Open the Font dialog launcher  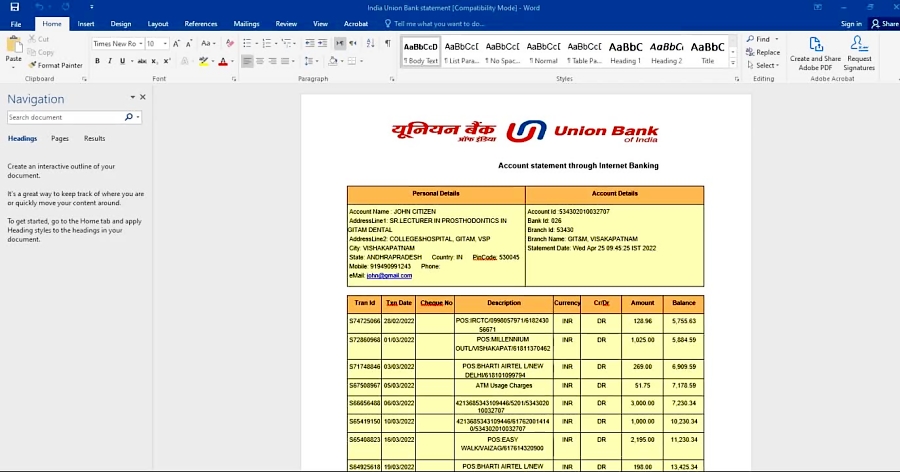coord(234,79)
